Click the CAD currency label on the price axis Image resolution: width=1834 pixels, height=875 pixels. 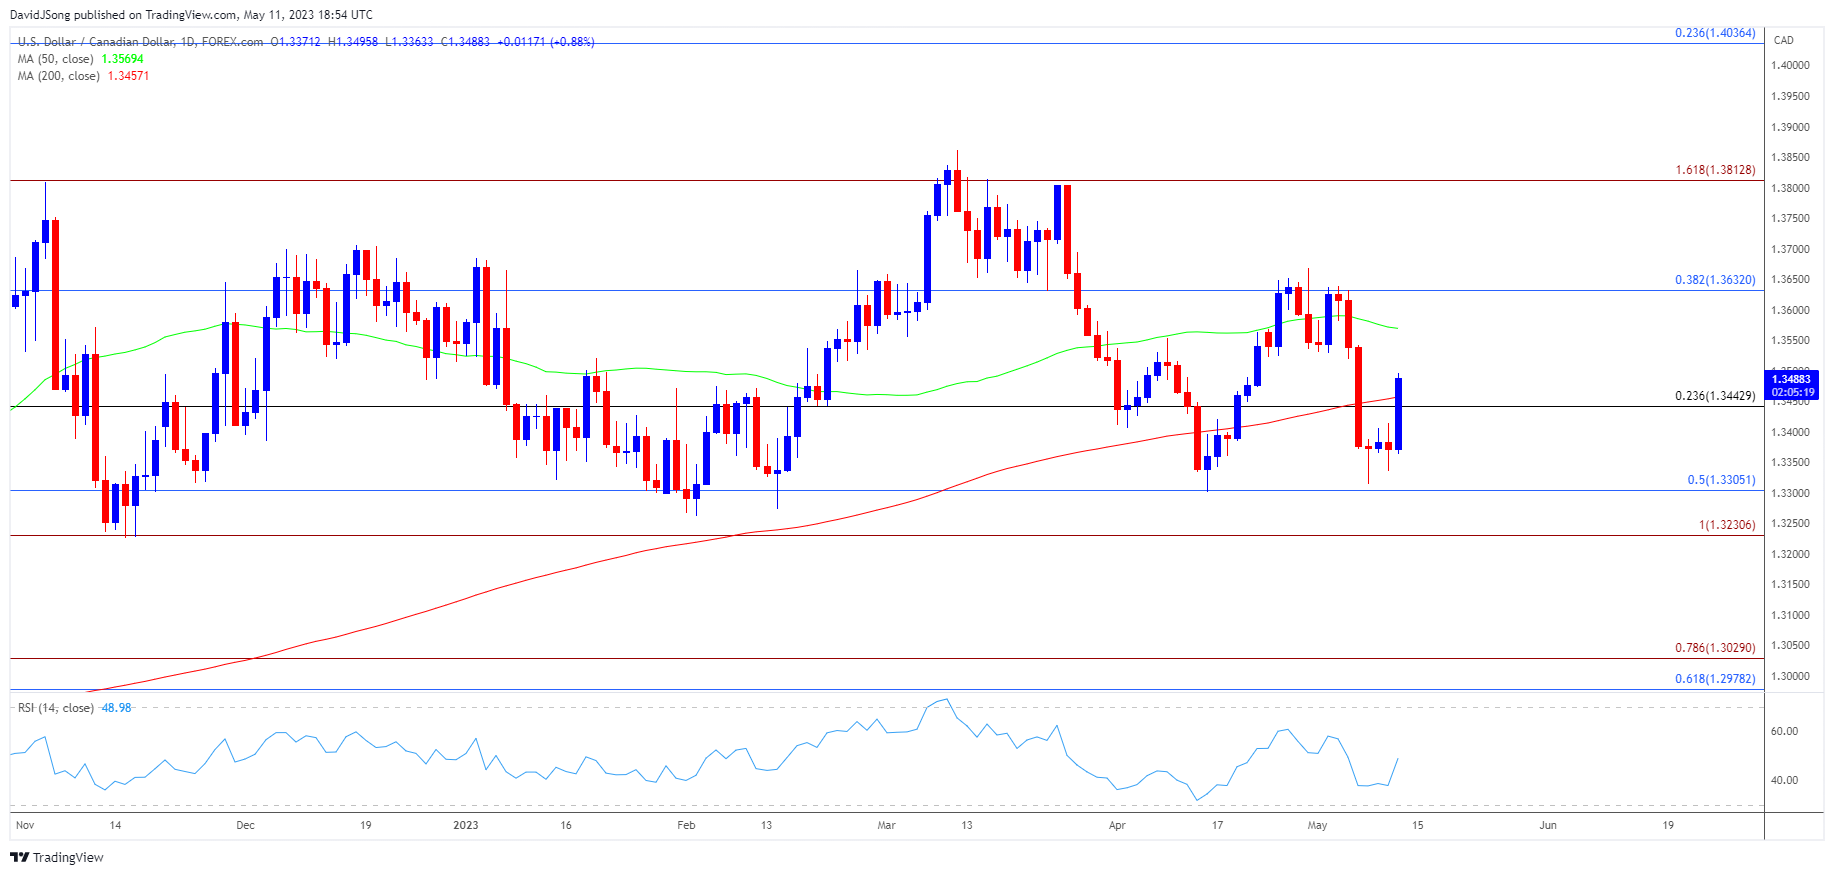tap(1783, 40)
